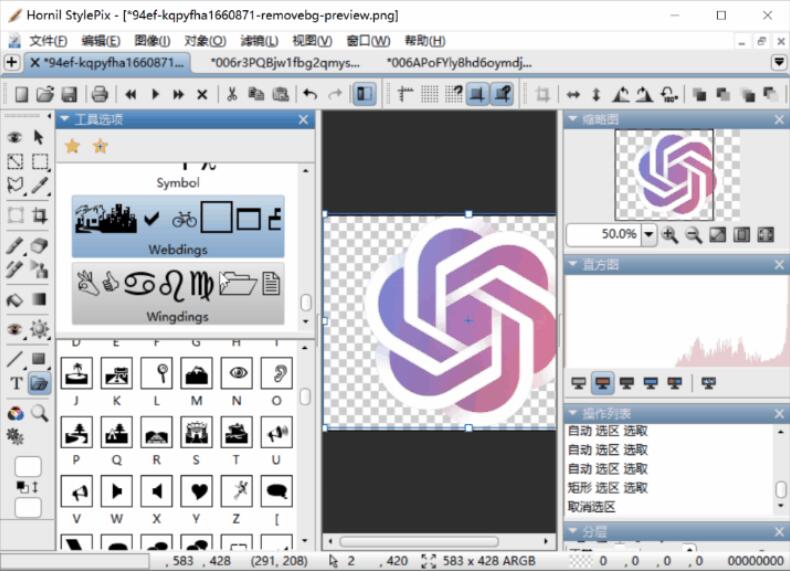
Task: Open the color picker tool
Action: 15,414
